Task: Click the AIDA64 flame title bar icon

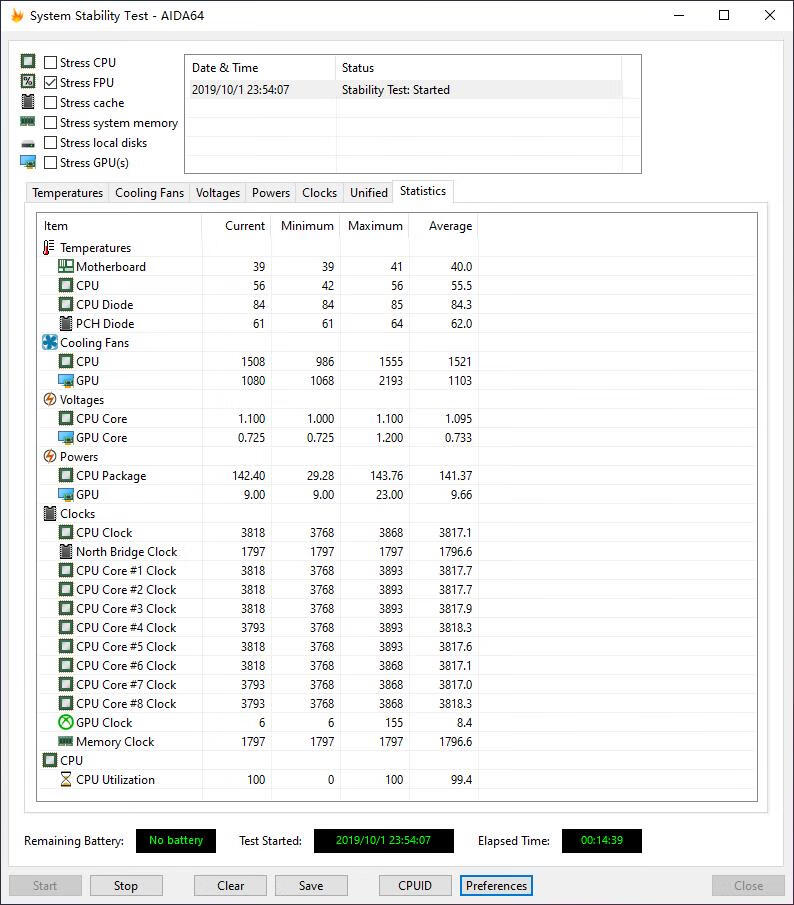Action: [17, 16]
